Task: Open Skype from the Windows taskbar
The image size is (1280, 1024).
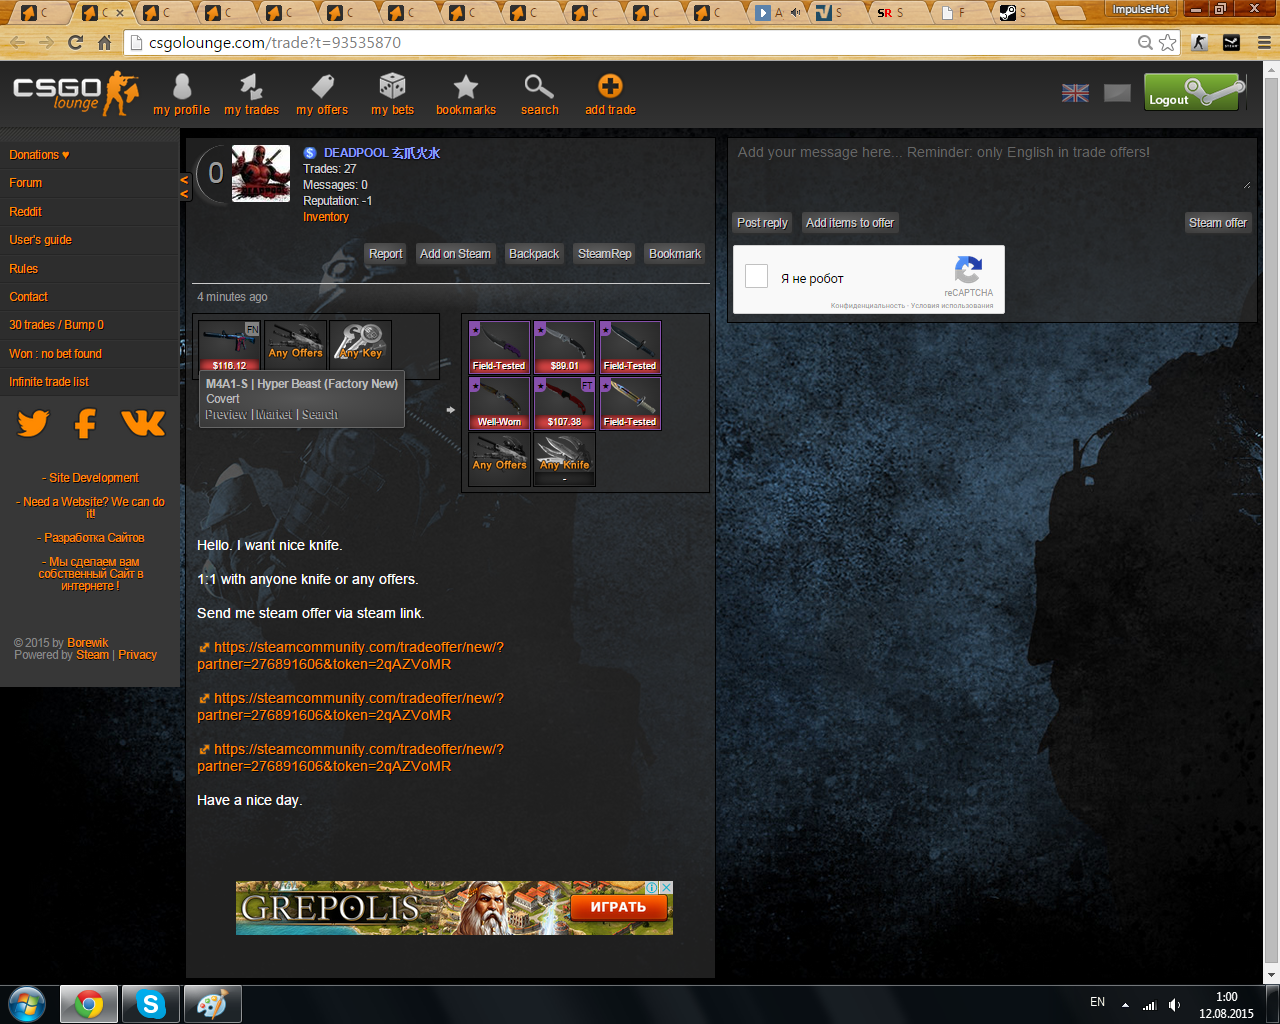Action: pyautogui.click(x=150, y=1004)
